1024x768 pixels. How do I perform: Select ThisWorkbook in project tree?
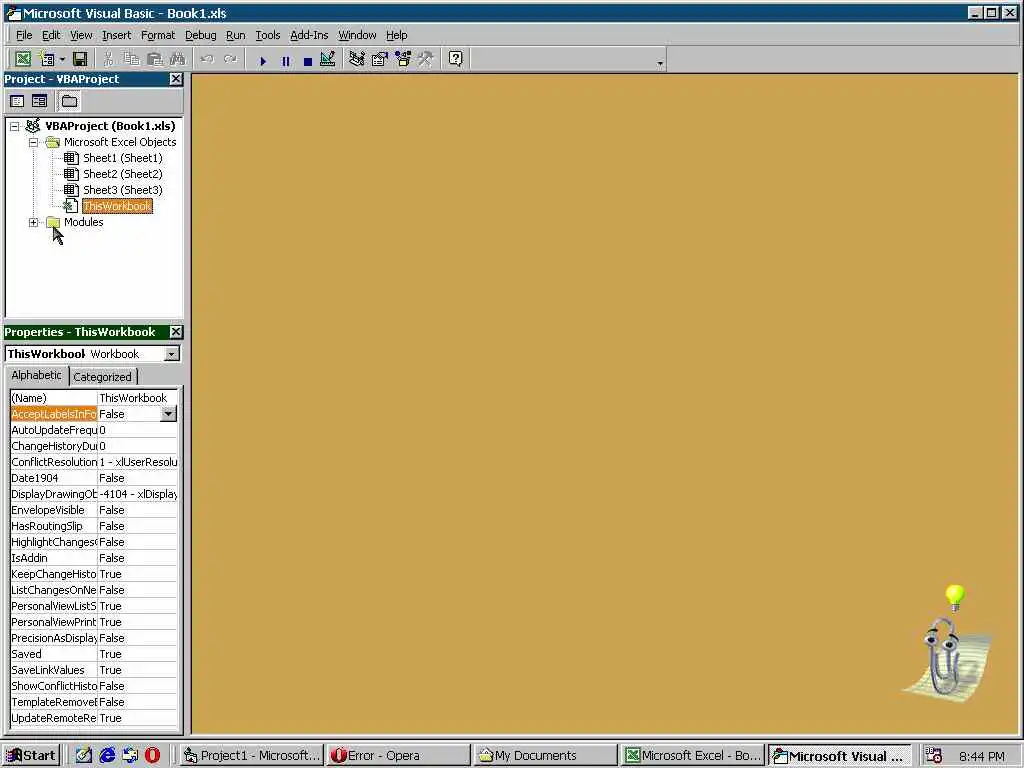(x=118, y=206)
